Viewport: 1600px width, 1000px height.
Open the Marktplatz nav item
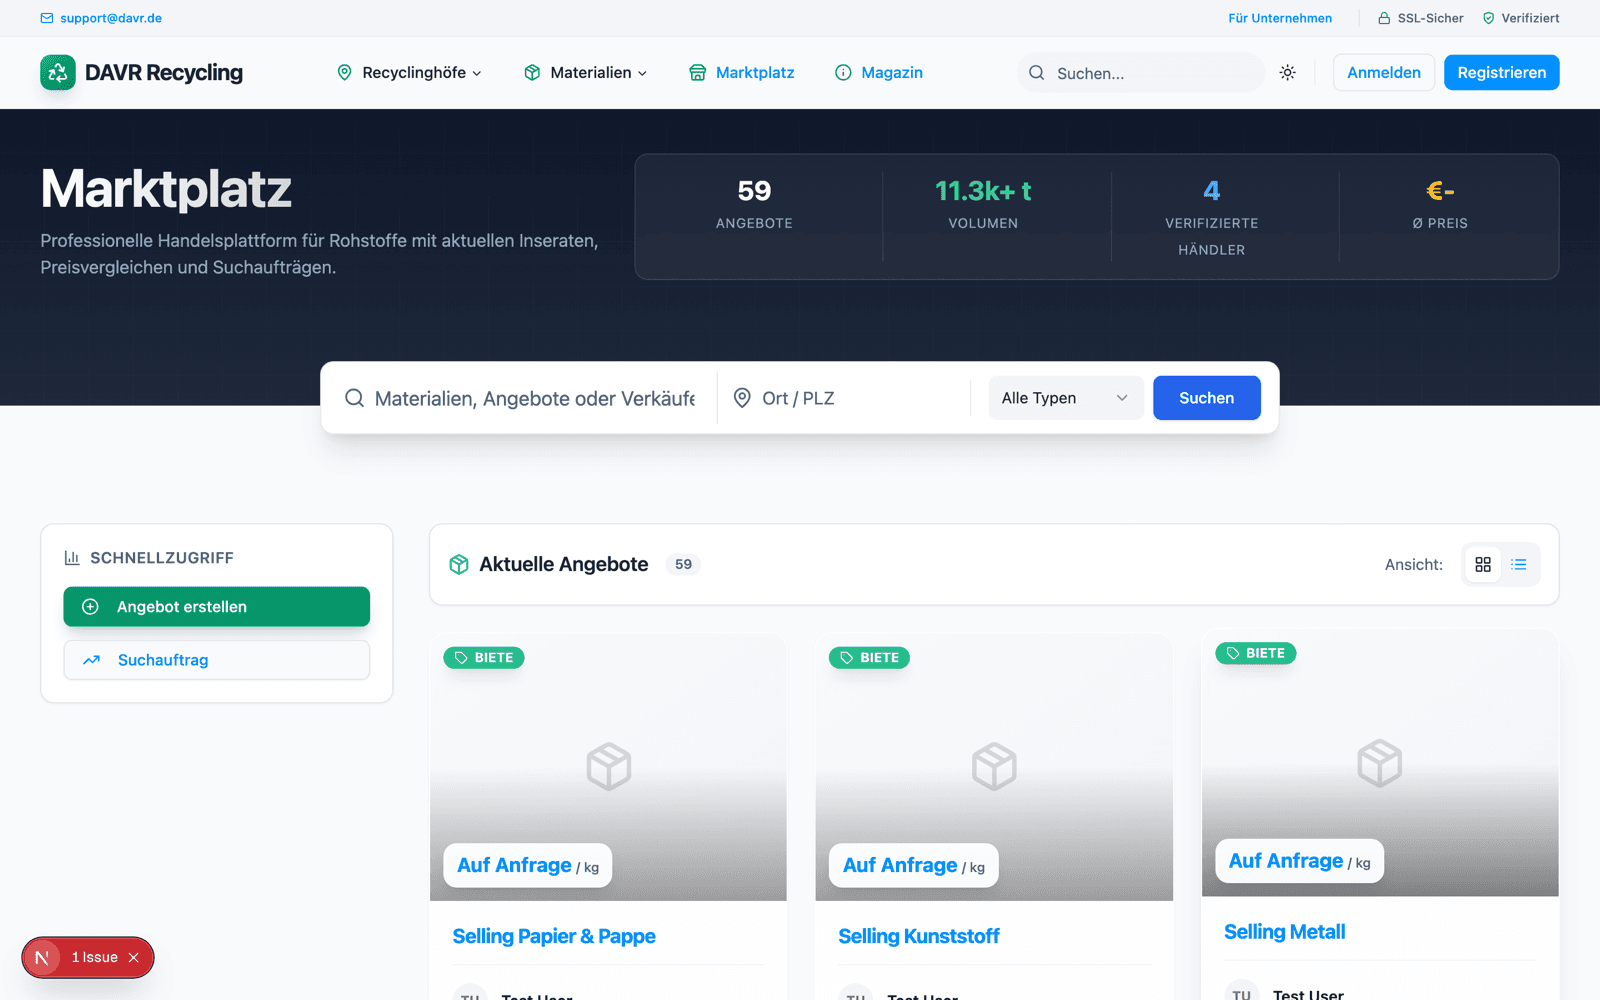pos(742,72)
